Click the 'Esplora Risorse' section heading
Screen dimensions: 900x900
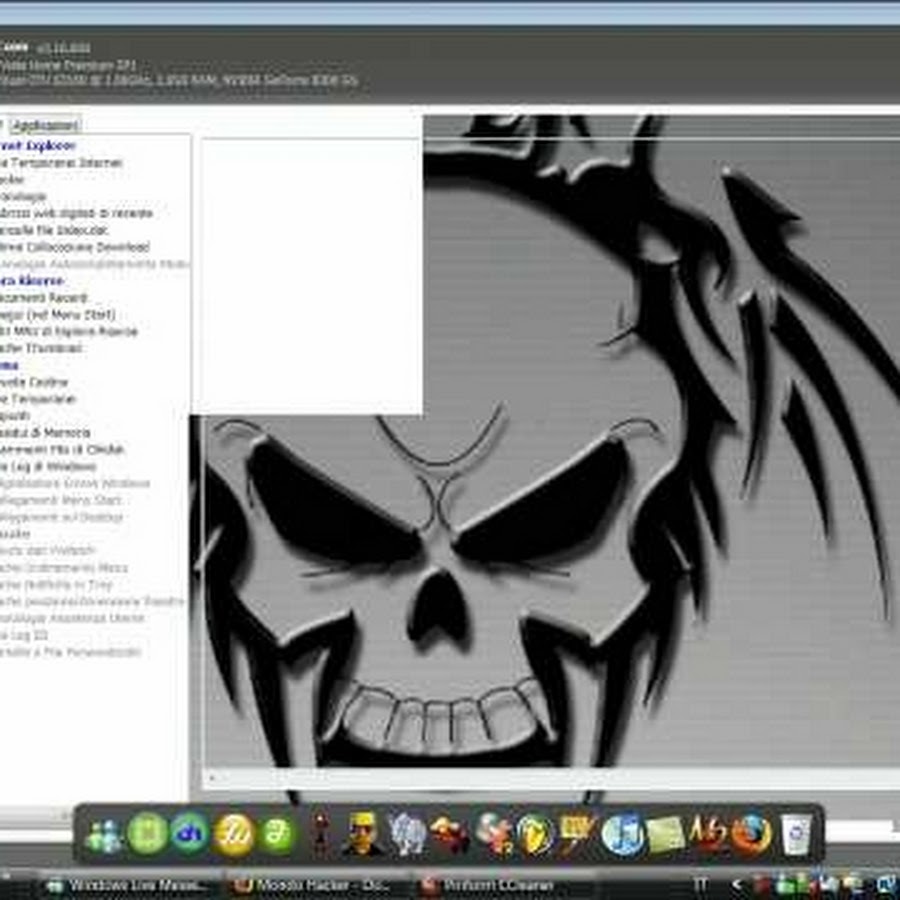[32, 281]
